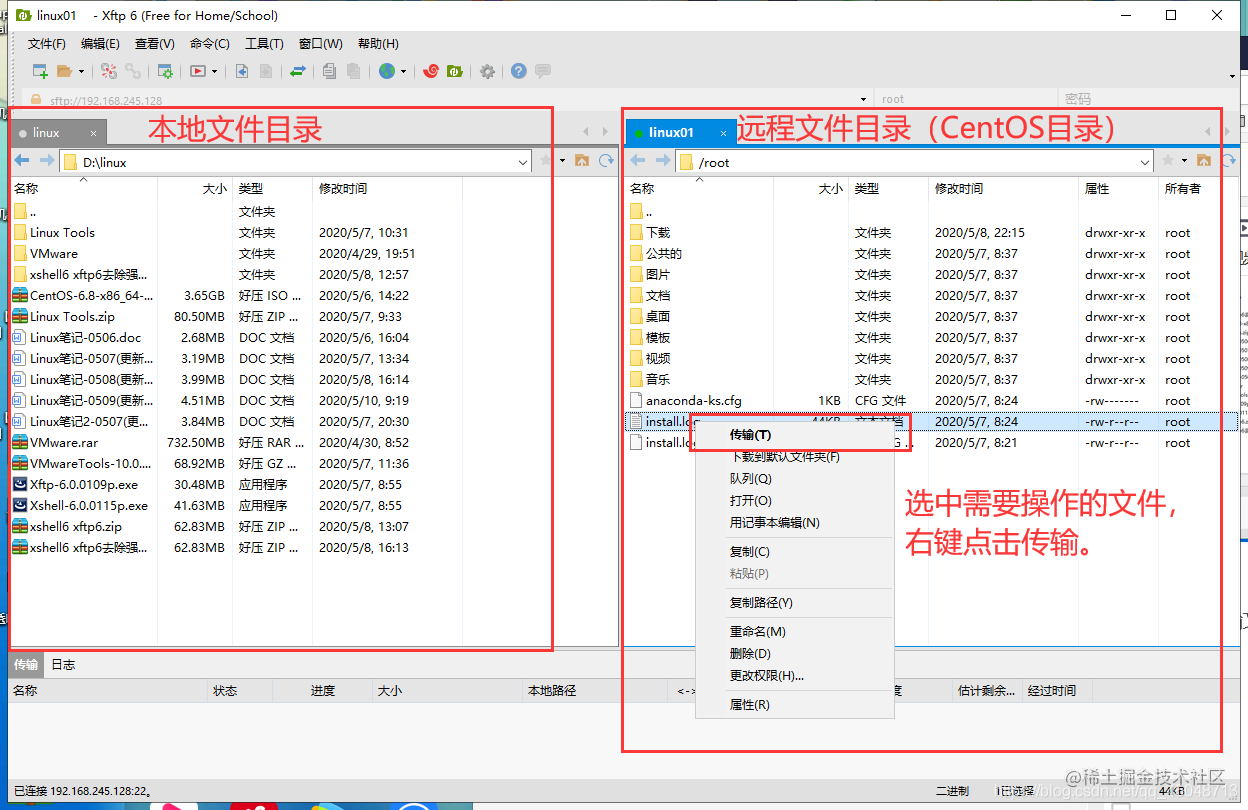The width and height of the screenshot is (1248, 810).
Task: Click the globe encoding icon
Action: coord(387,71)
